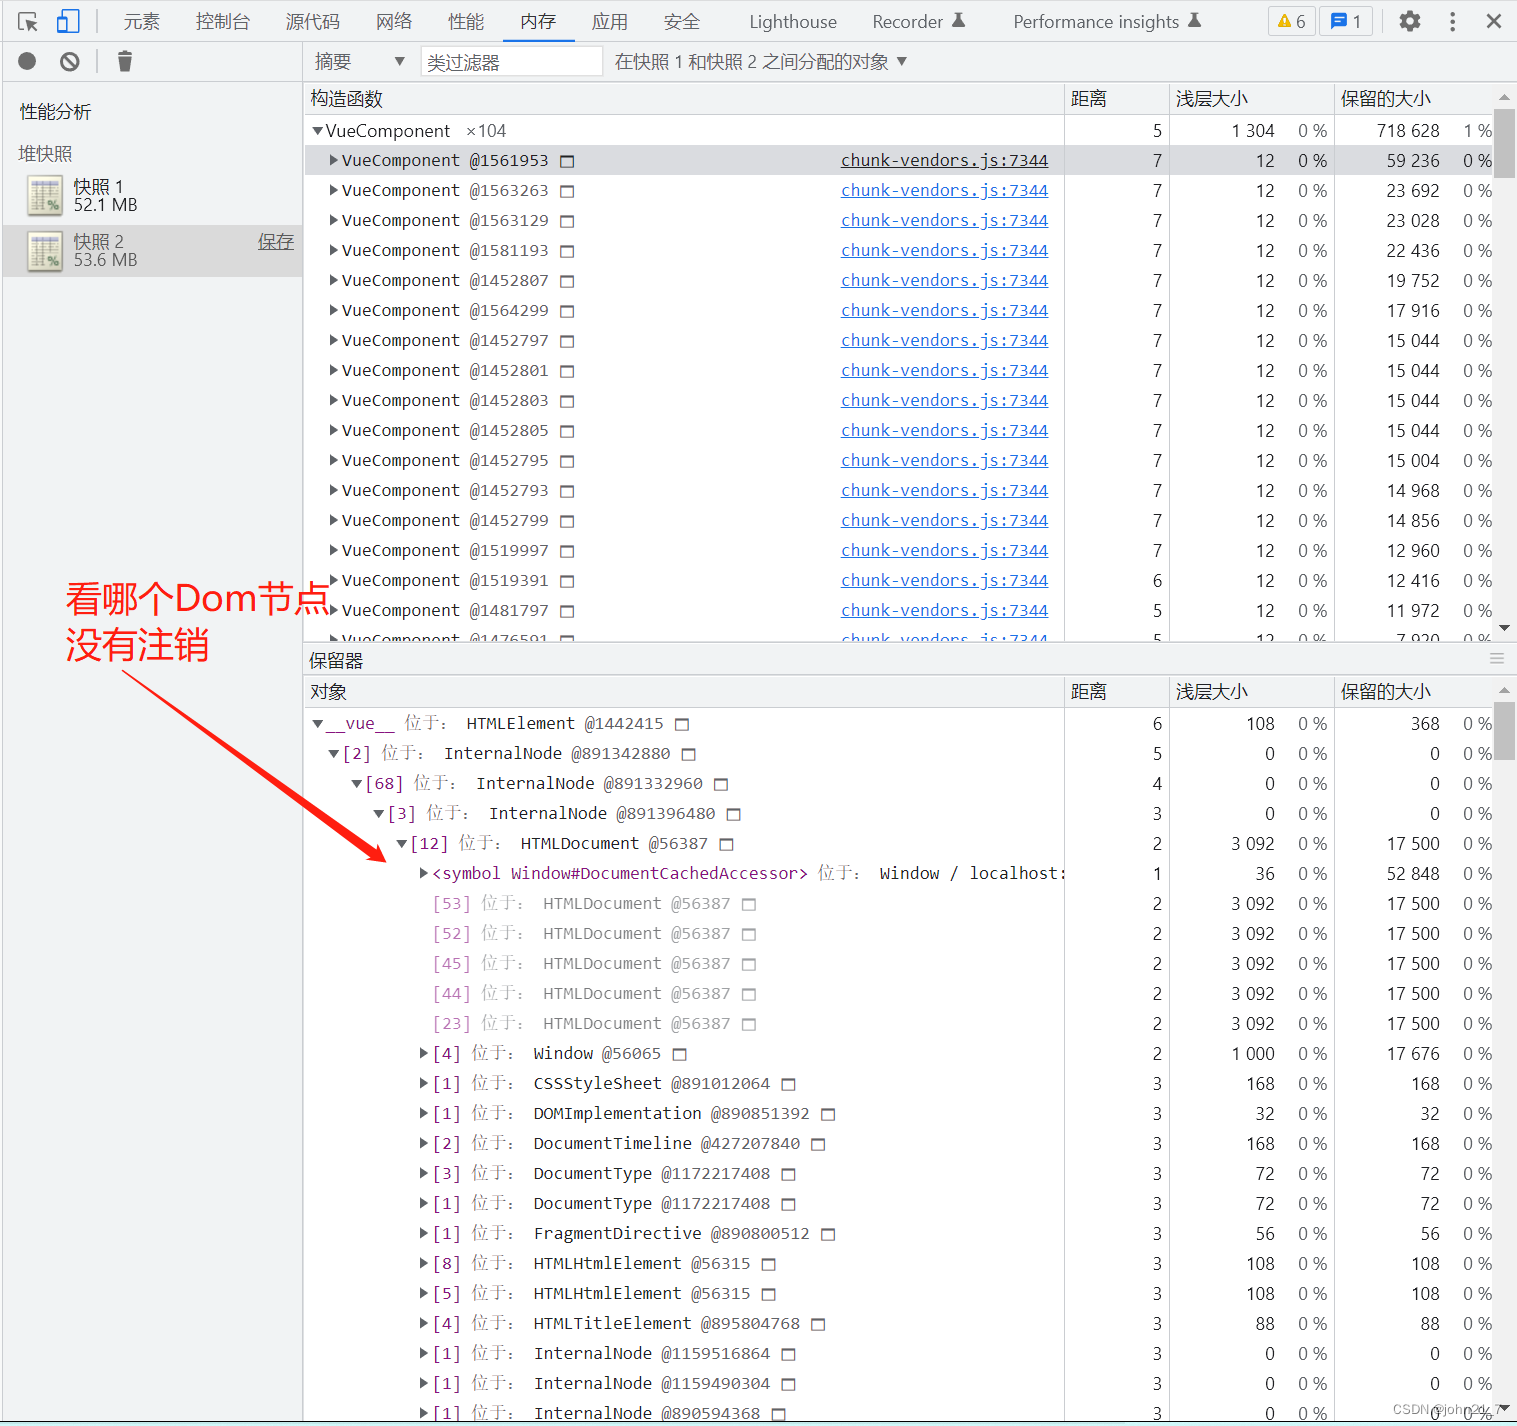Switch to the 控制台 tab

point(222,21)
